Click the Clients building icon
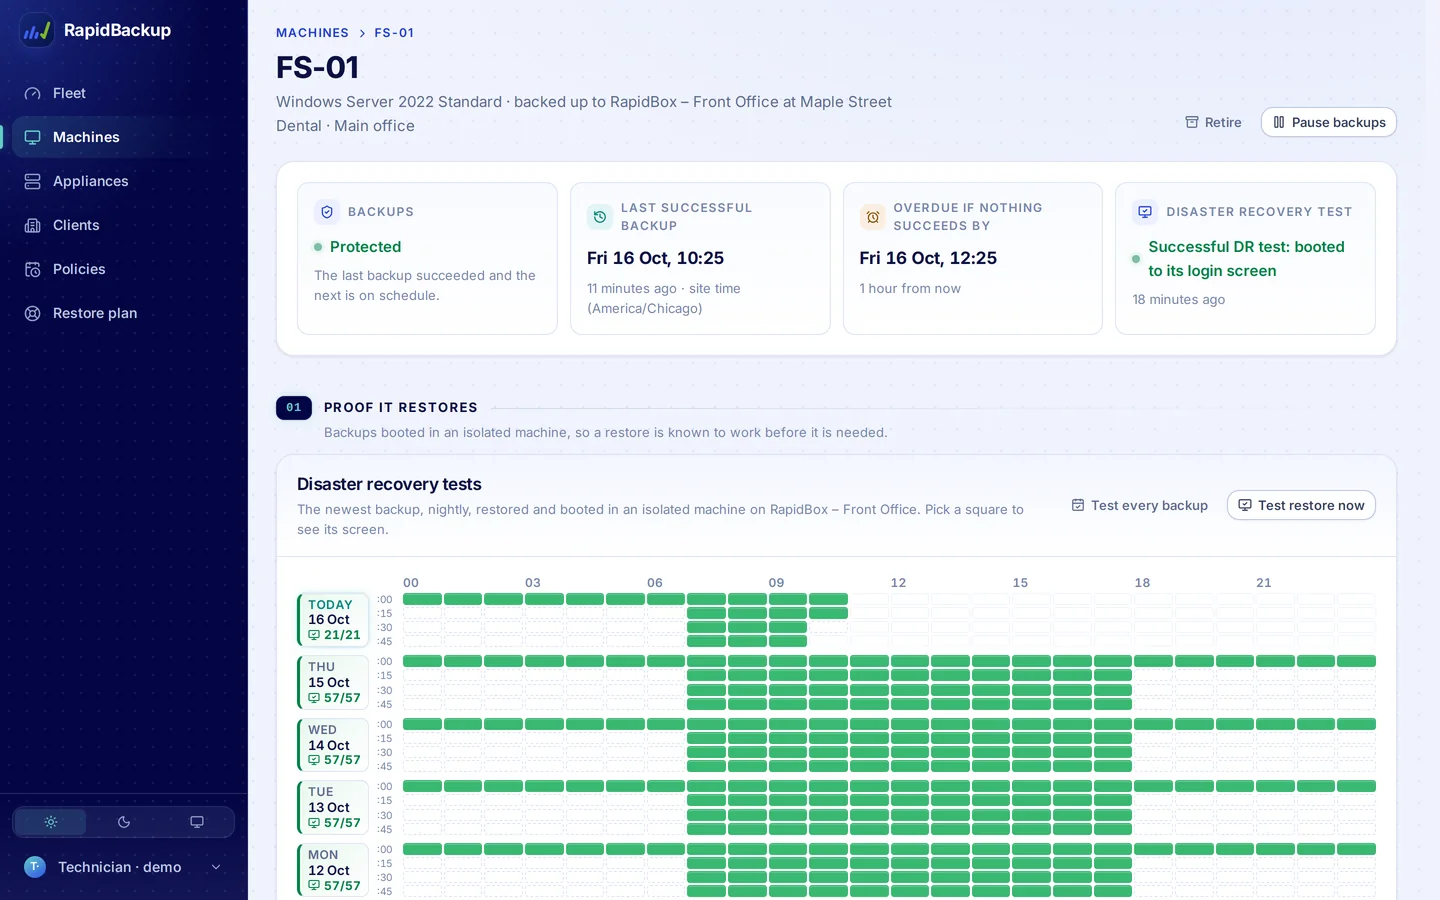 click(33, 225)
